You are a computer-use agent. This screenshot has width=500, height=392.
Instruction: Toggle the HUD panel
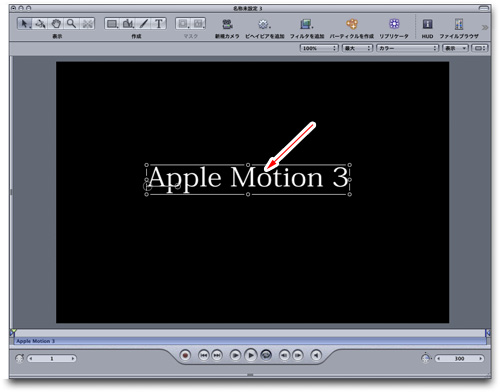tap(427, 24)
